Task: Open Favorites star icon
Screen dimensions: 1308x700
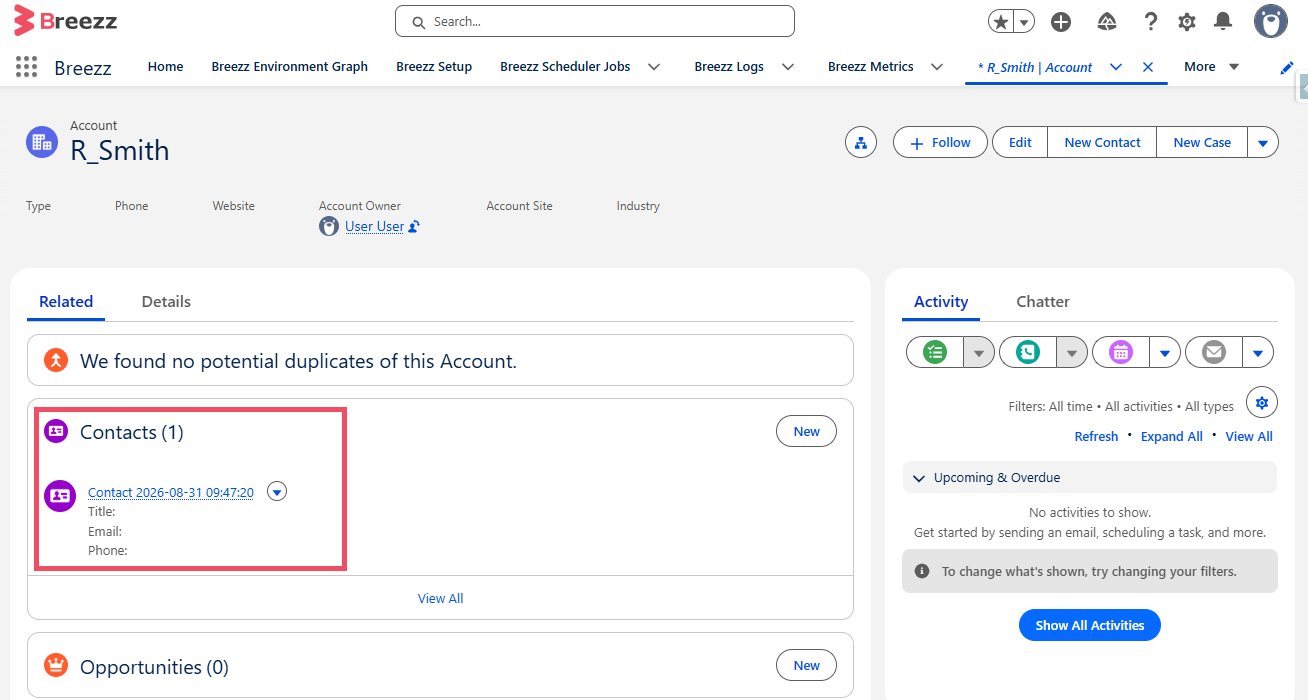Action: click(x=1001, y=22)
